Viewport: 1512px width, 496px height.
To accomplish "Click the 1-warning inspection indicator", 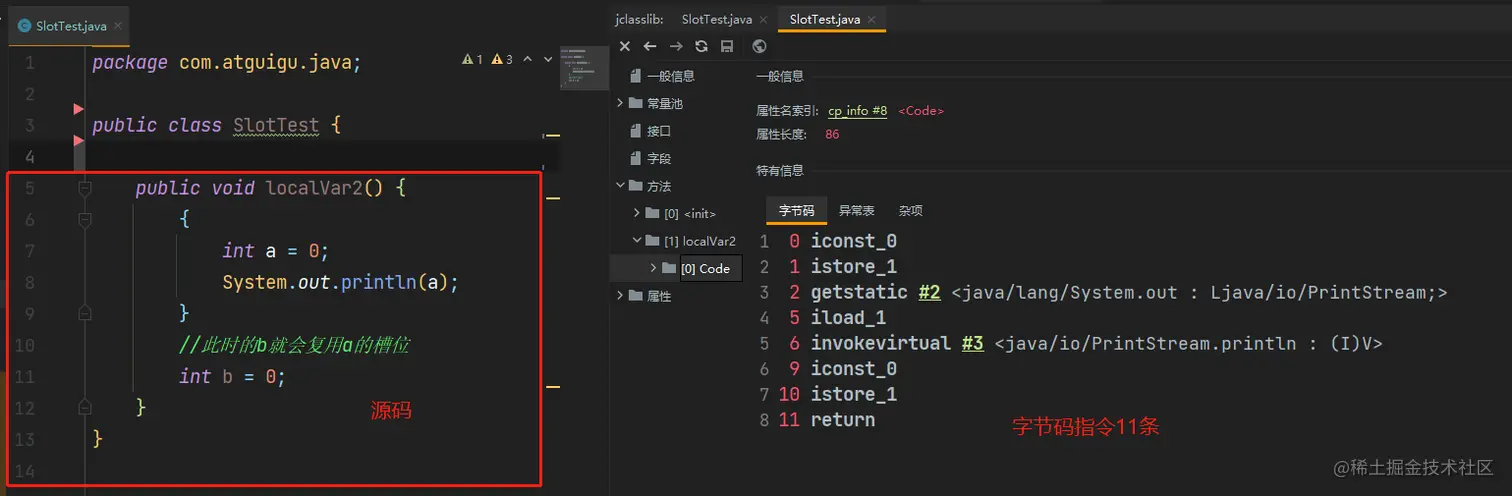I will click(x=472, y=60).
